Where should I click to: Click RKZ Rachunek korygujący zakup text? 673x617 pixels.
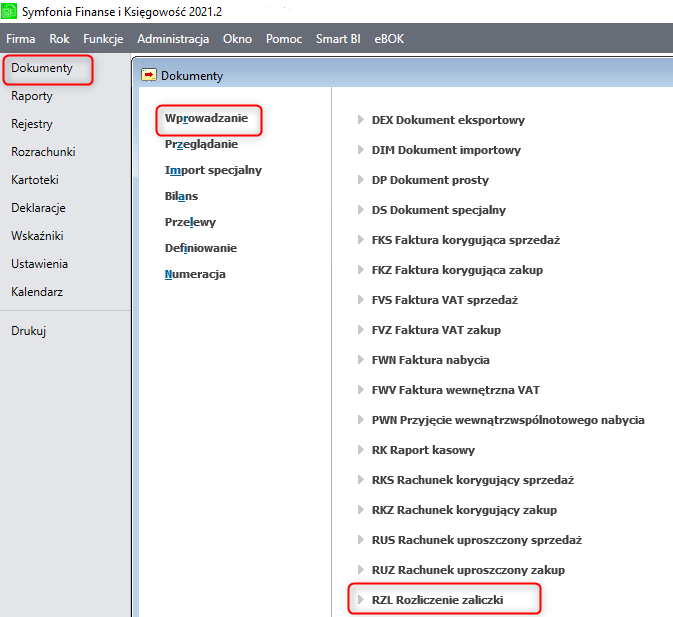[464, 510]
